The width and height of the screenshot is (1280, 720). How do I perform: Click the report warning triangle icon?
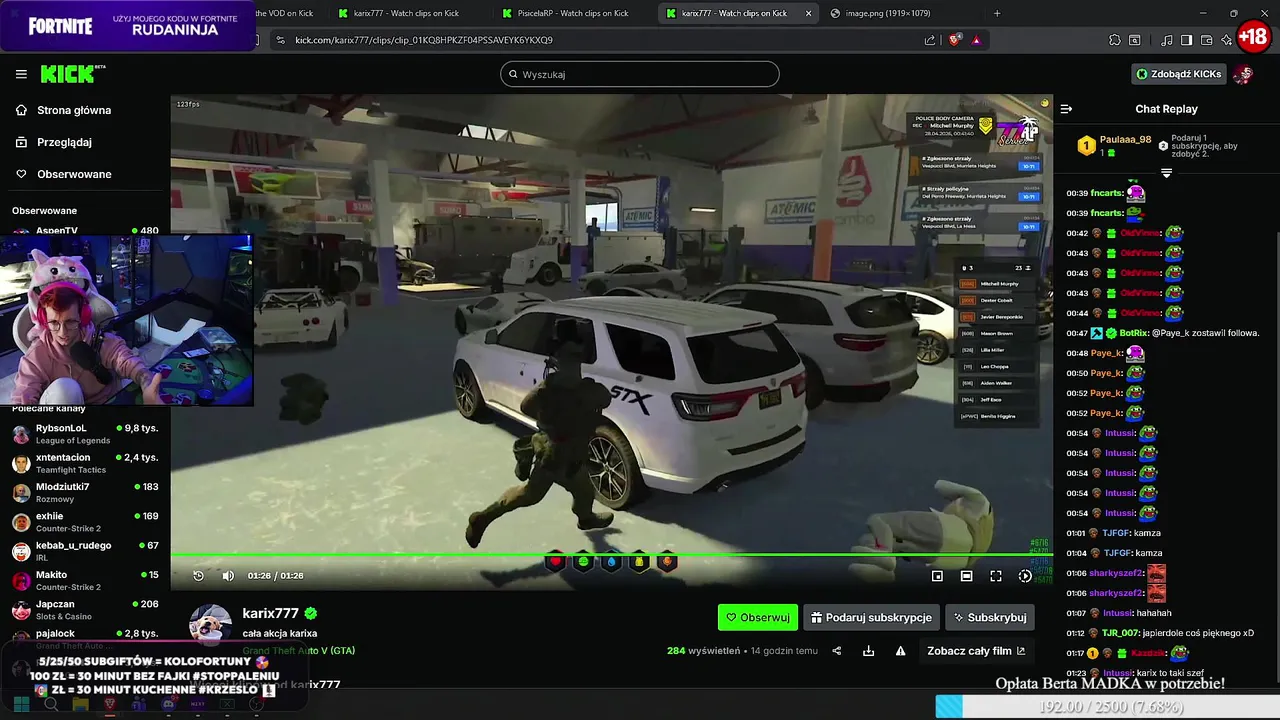tap(900, 651)
